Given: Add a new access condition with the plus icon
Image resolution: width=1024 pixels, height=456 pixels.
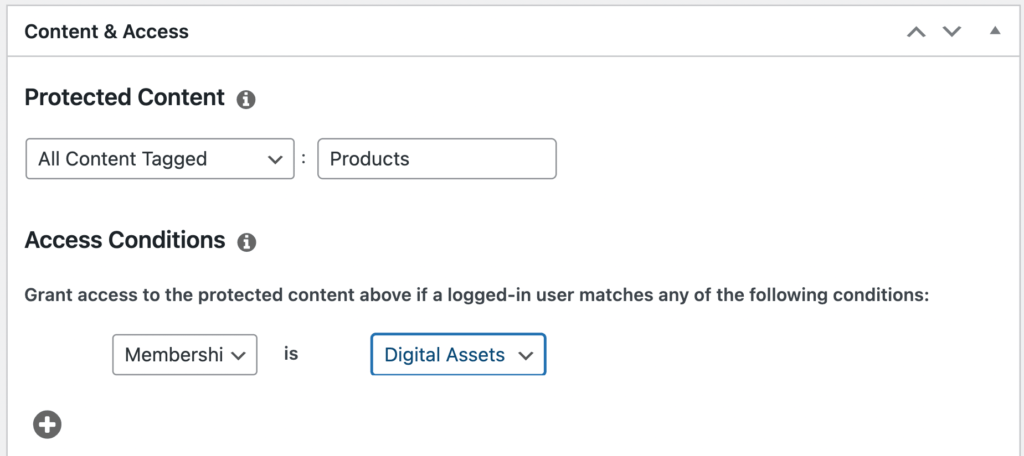Looking at the screenshot, I should click(47, 425).
